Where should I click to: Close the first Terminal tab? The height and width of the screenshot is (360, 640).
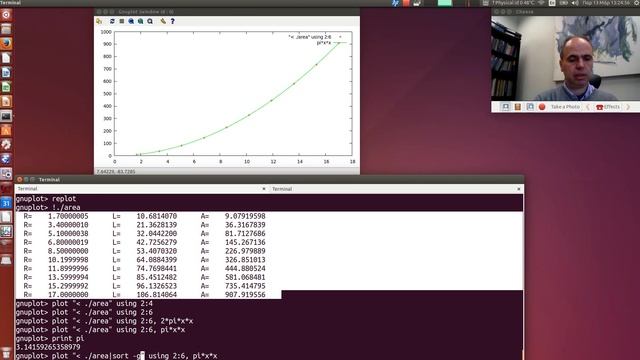click(x=264, y=189)
